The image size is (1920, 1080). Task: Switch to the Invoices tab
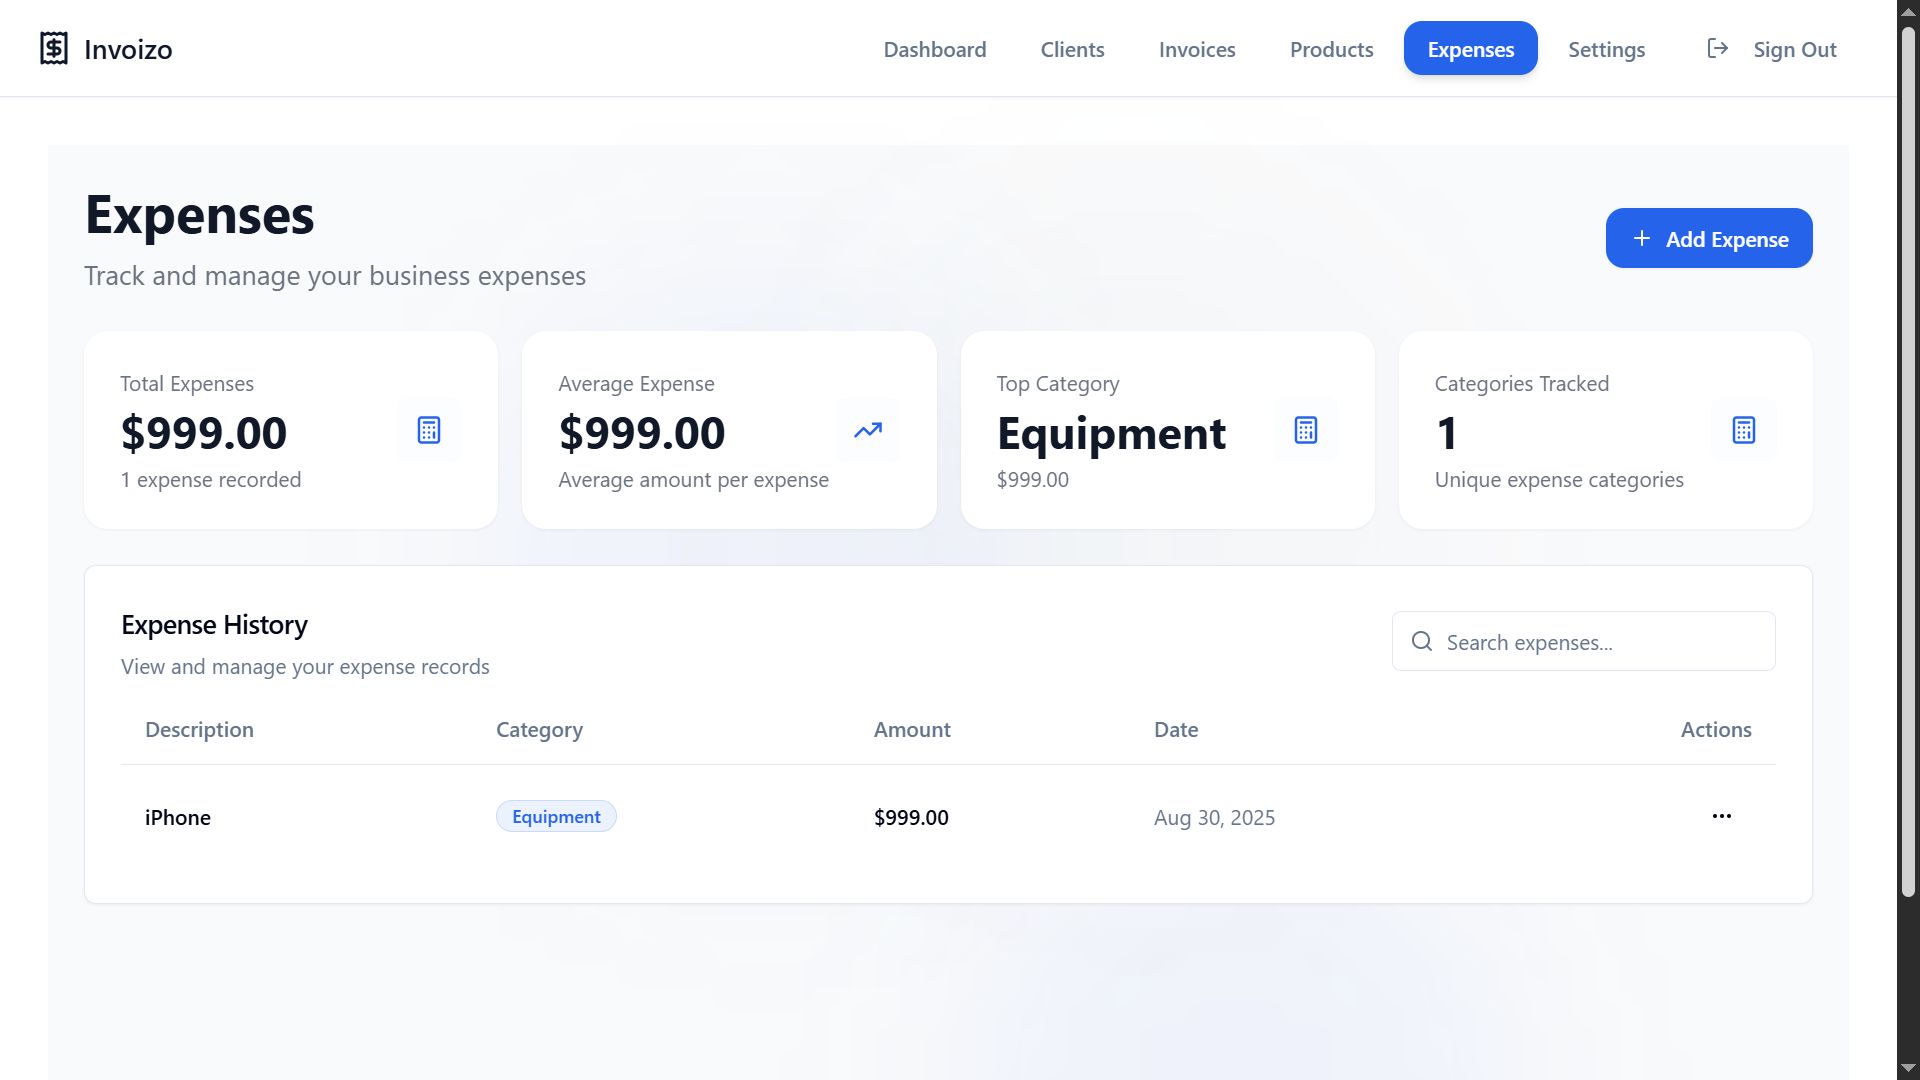pos(1196,49)
